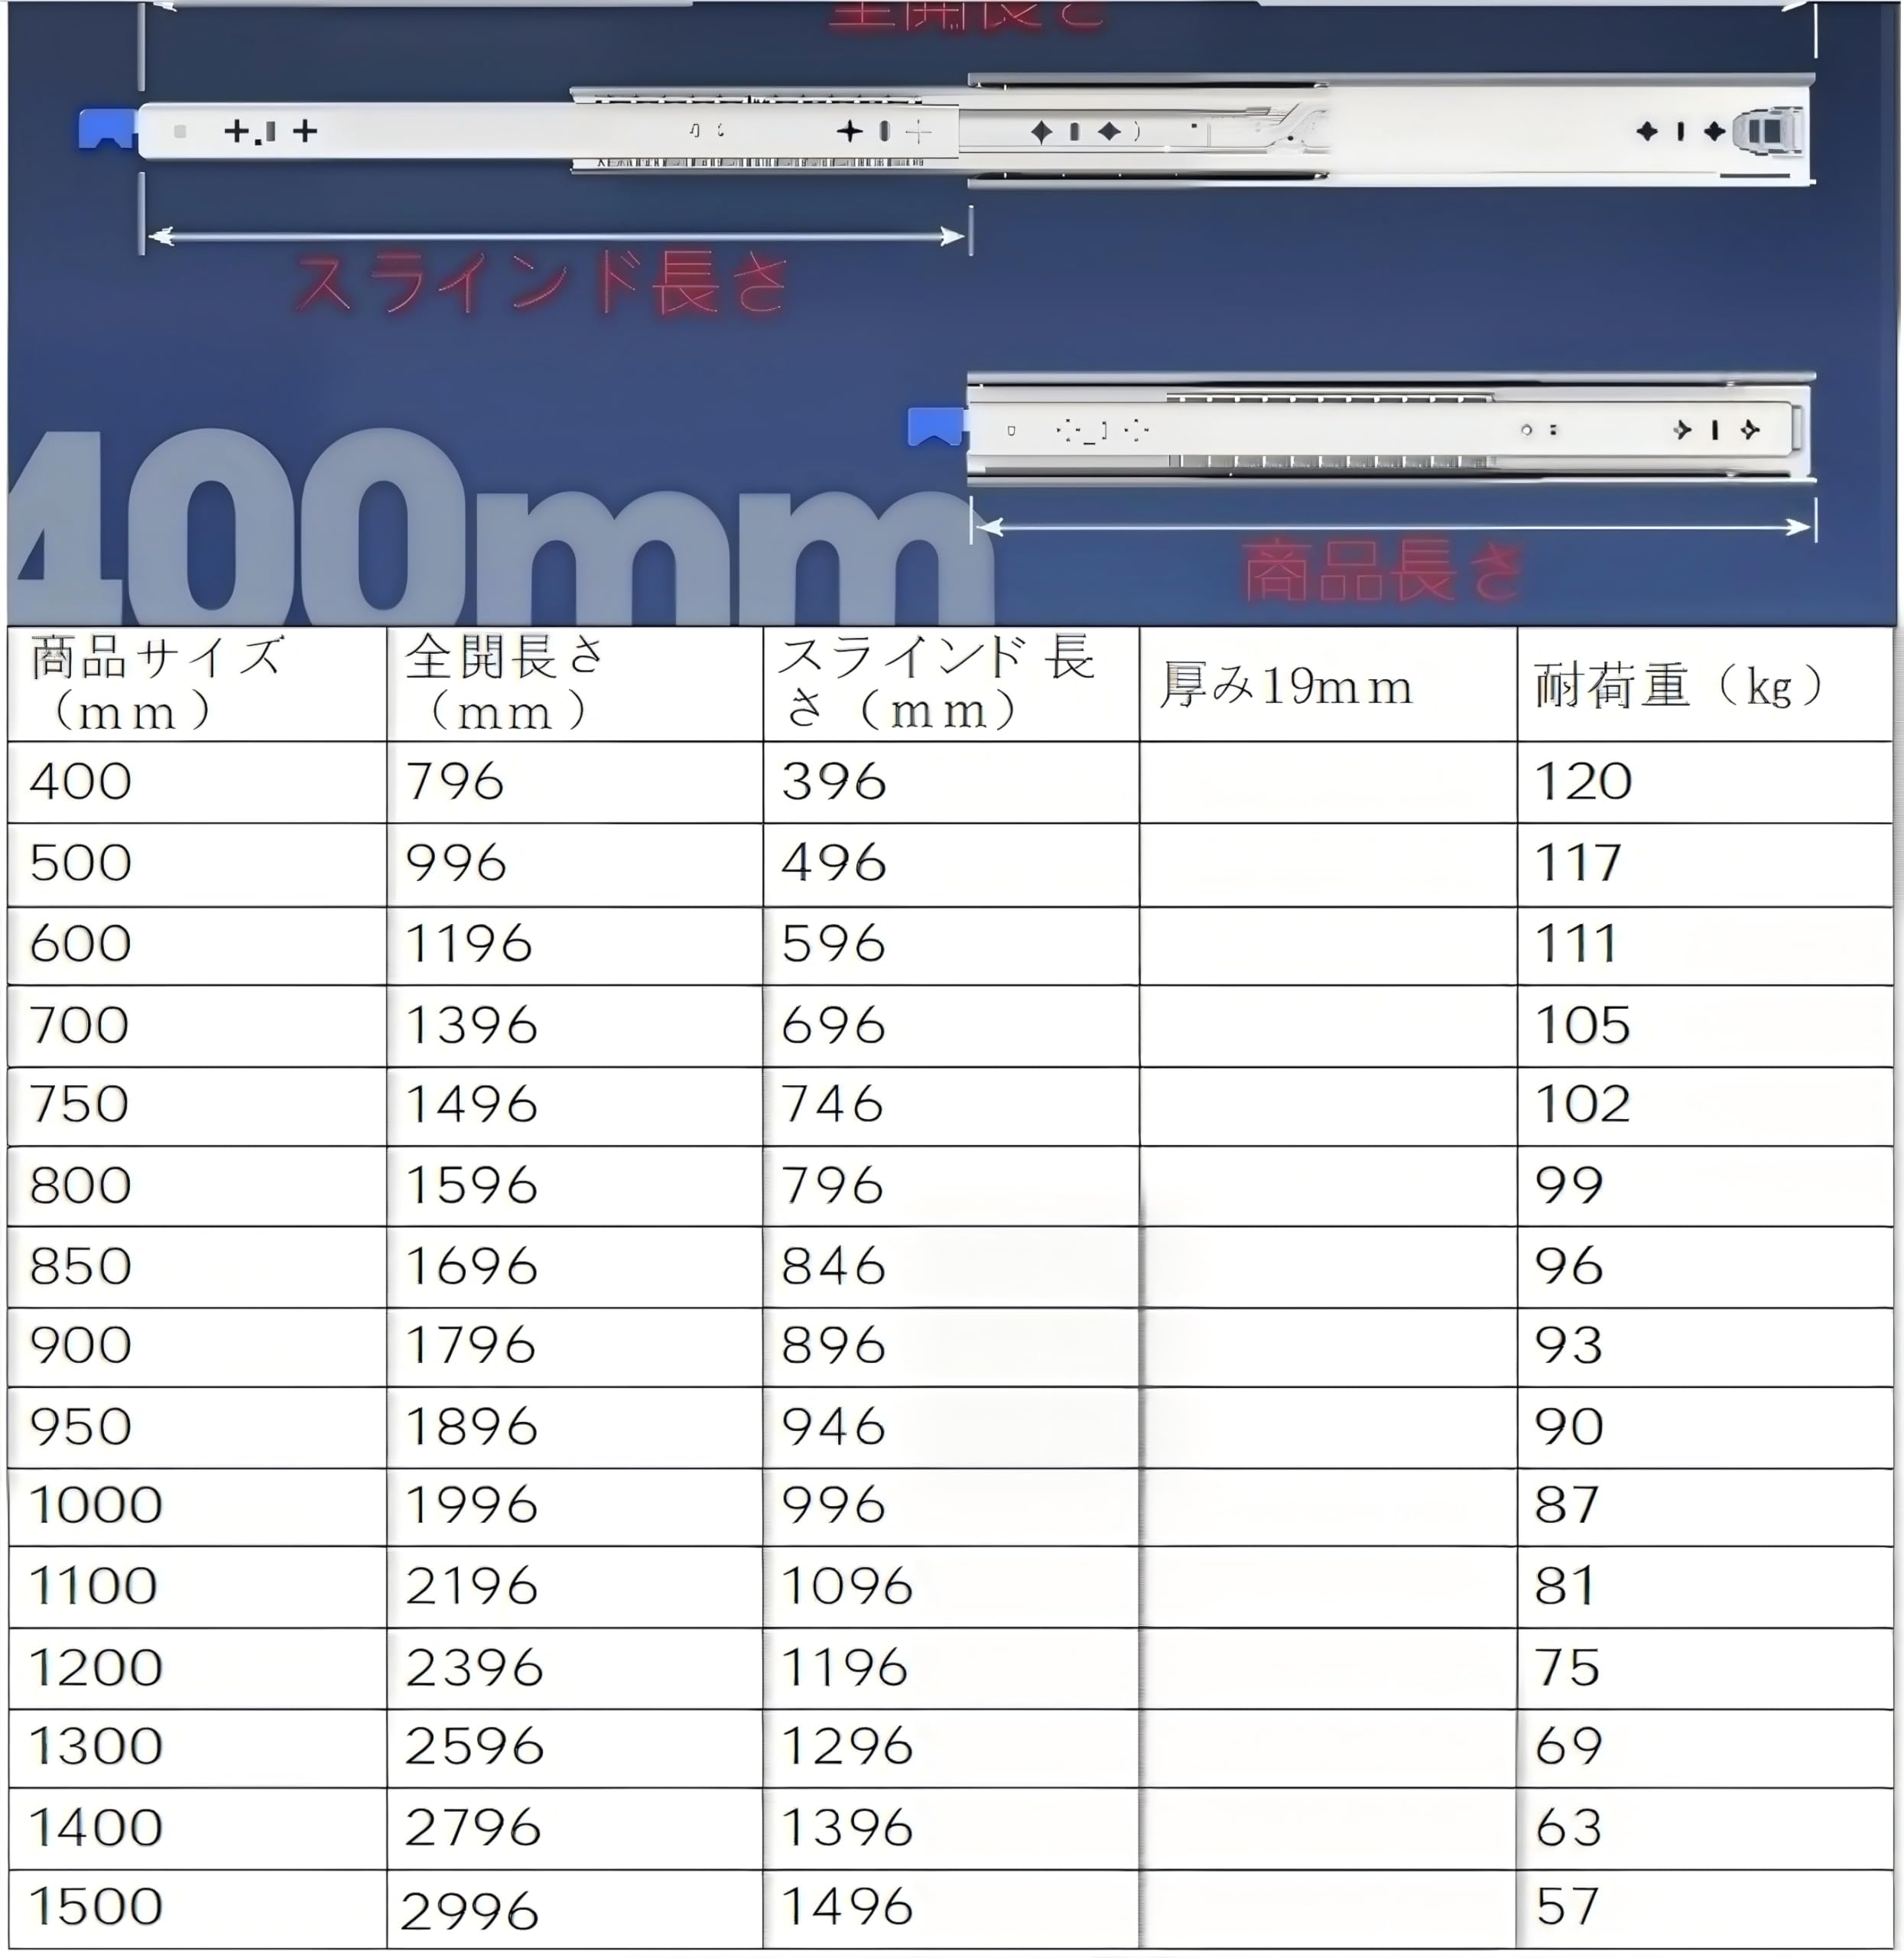Click the 全開長さ（mm） table column header

[x=575, y=684]
